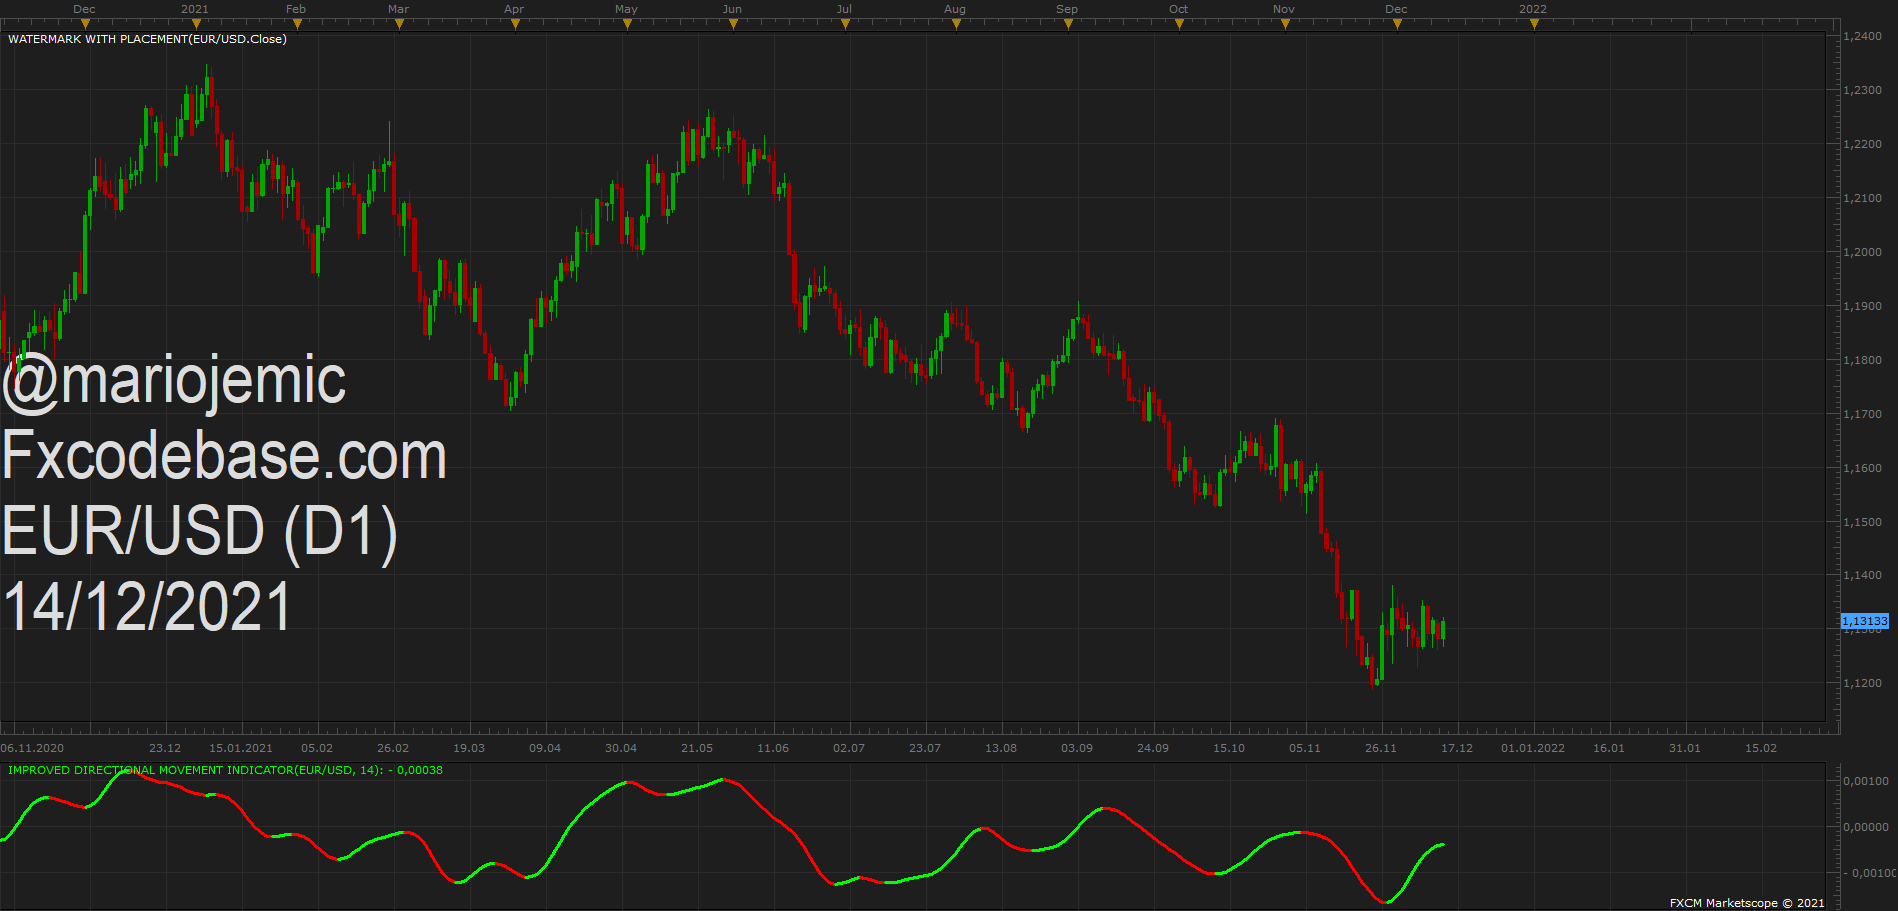Click the 0,00100 indicator scale label
Viewport: 1898px width, 911px height.
click(1866, 781)
